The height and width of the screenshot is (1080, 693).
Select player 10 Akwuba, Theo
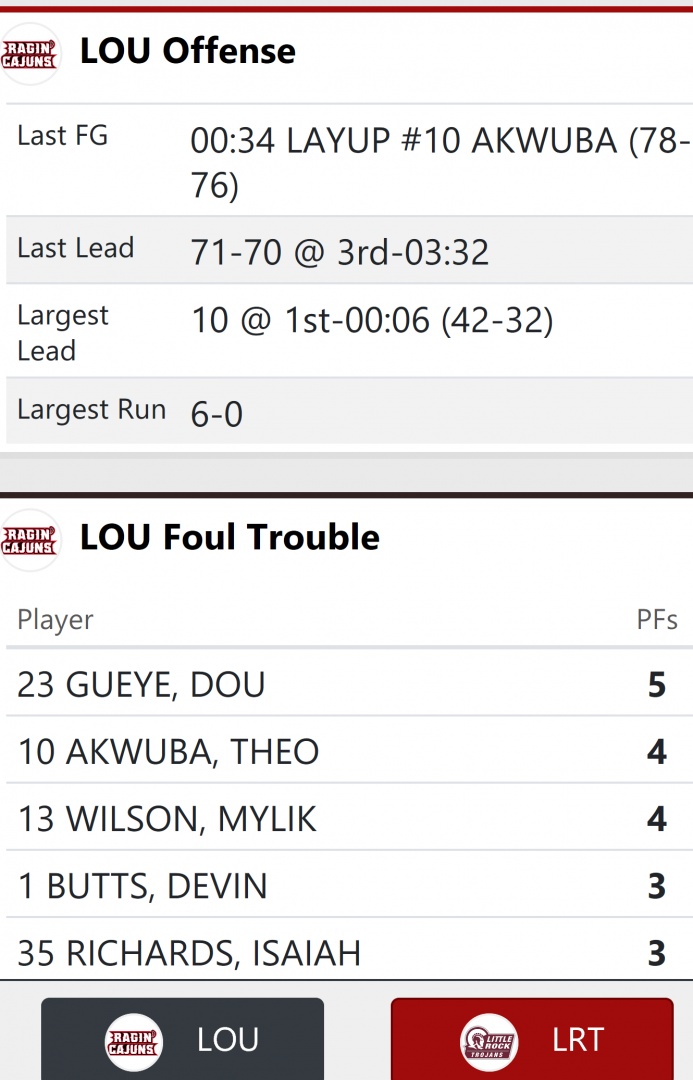pyautogui.click(x=168, y=752)
